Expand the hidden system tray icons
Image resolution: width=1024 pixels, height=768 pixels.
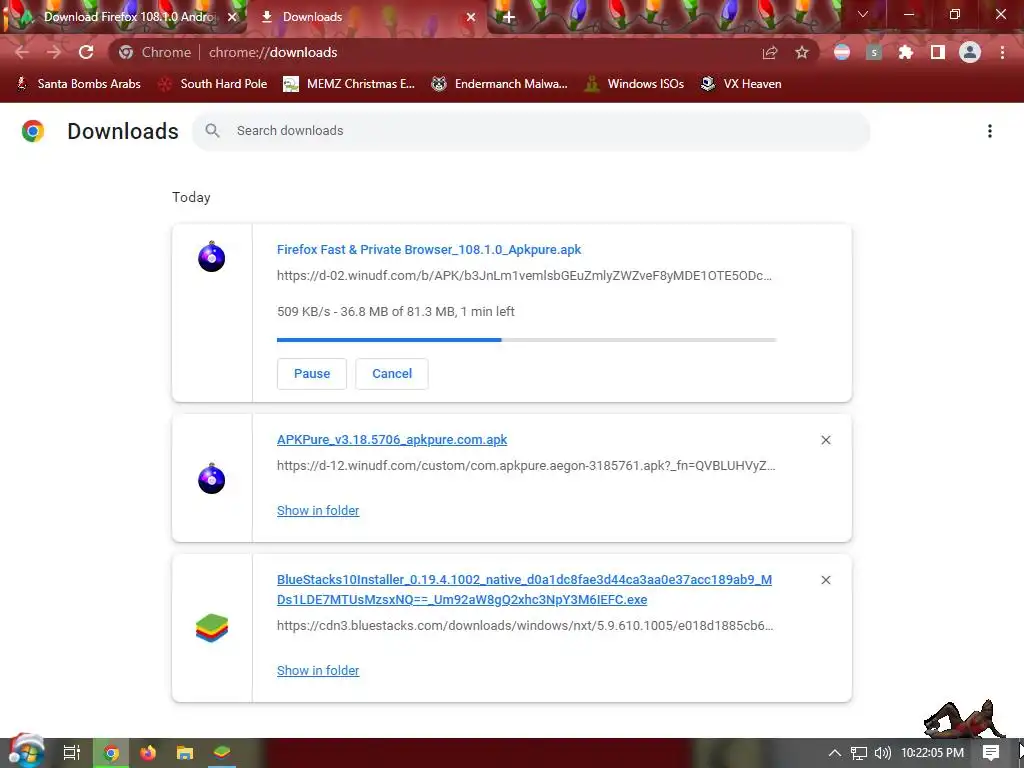[835, 753]
